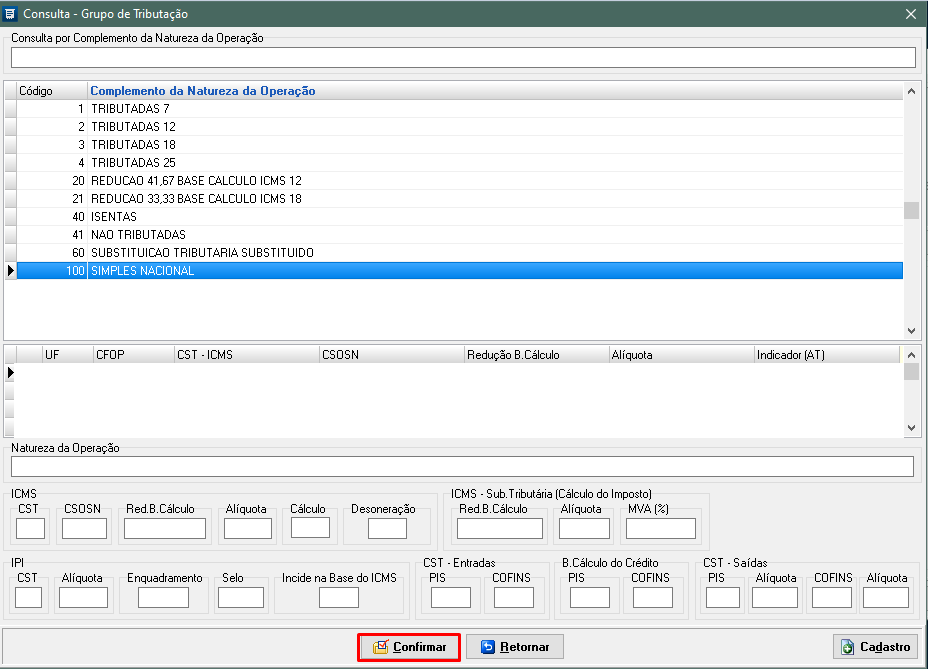
Task: Select row ISENTAS in the list
Action: pos(114,217)
